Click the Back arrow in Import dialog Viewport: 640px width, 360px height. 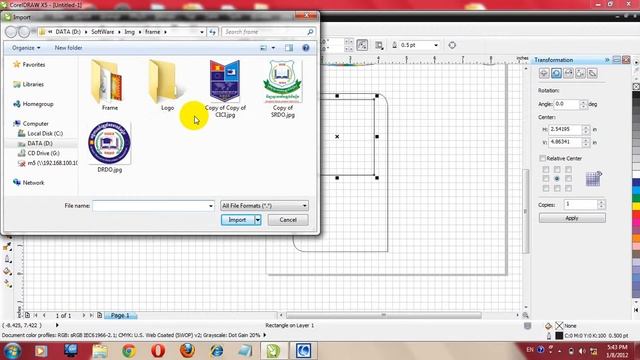click(x=11, y=32)
